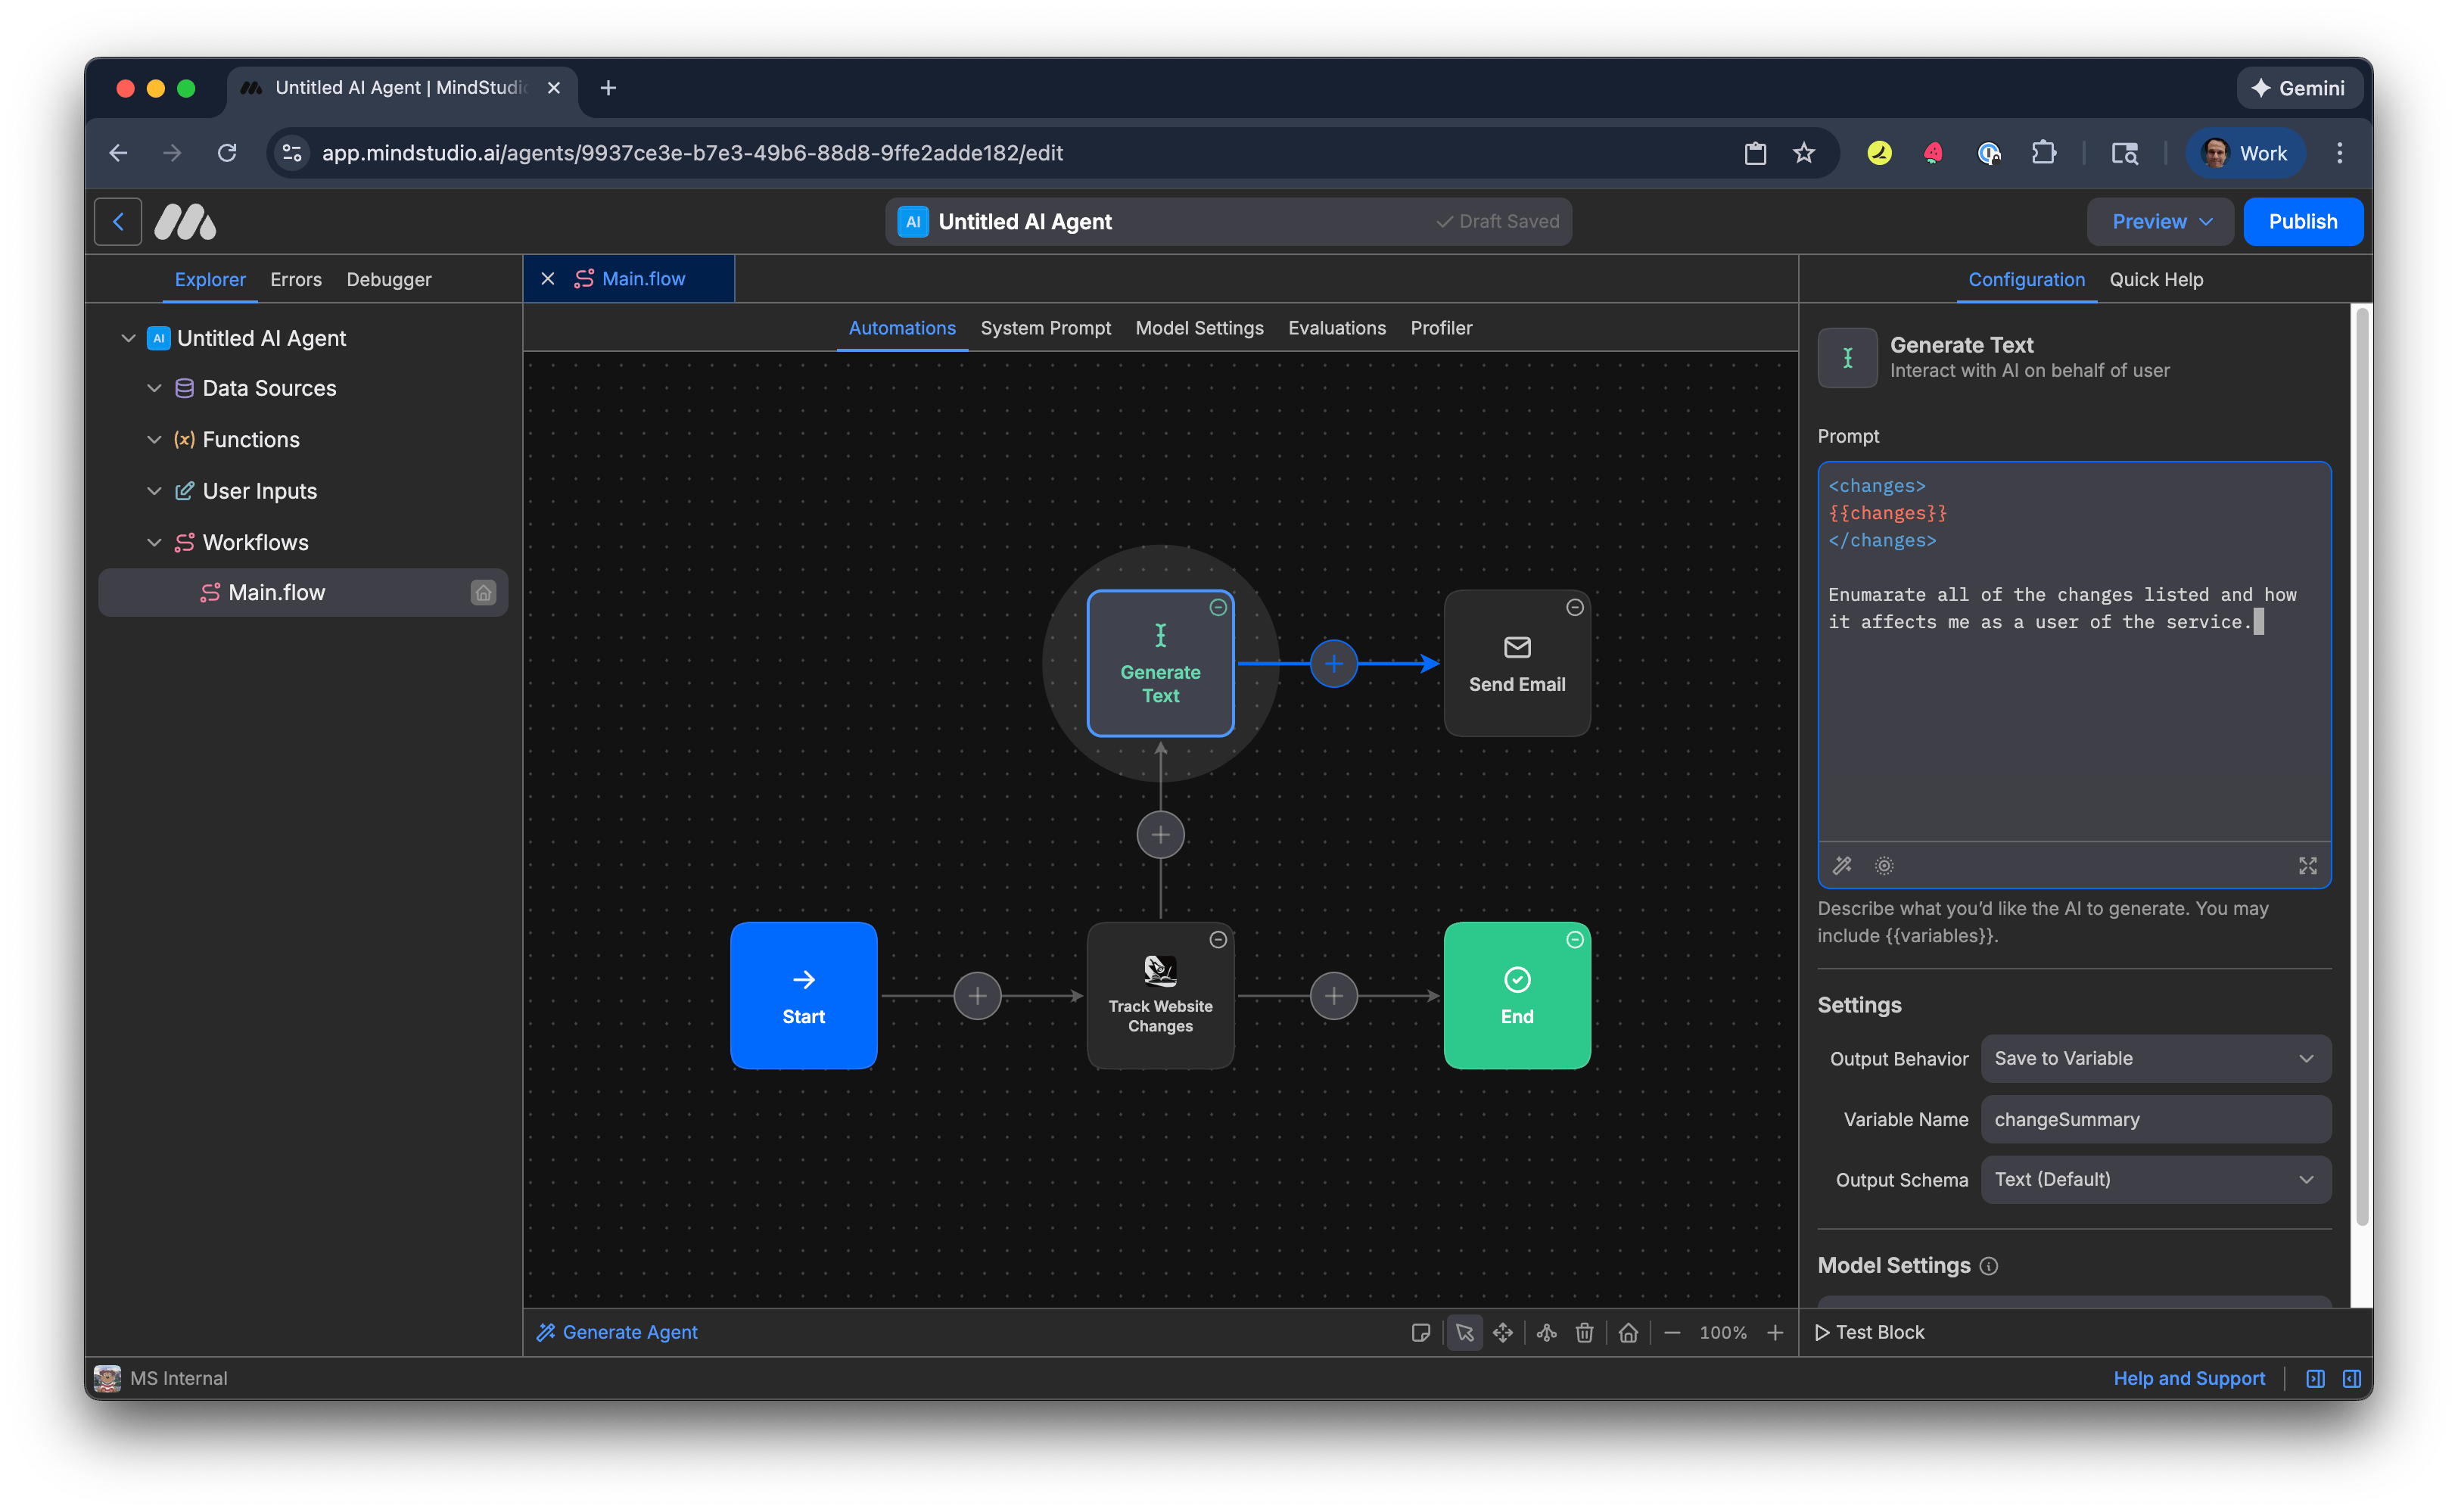The image size is (2458, 1512).
Task: Select the pan tool in canvas toolbar
Action: [1503, 1332]
